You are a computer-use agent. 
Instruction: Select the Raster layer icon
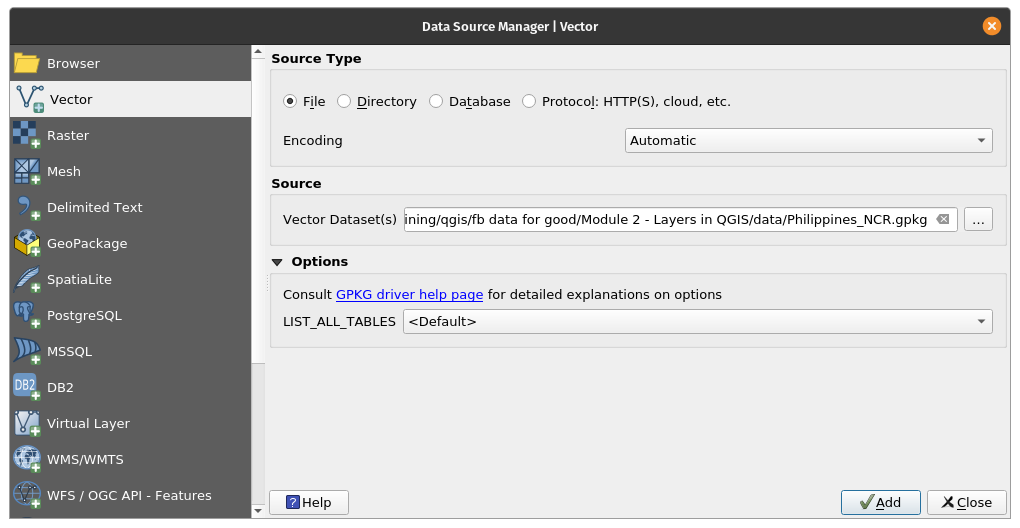pyautogui.click(x=27, y=136)
